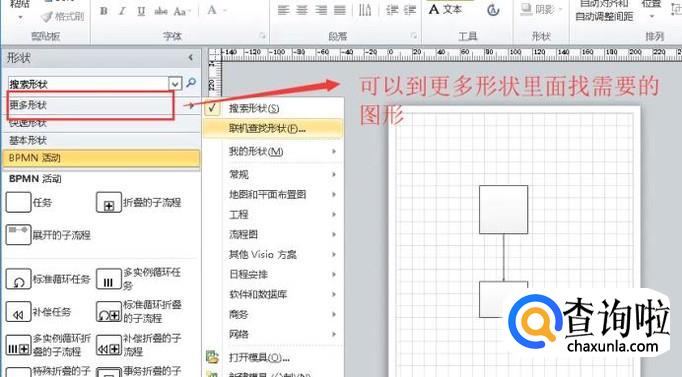Click in the 搜索形状 input field
This screenshot has height=377, width=682.
pos(88,83)
